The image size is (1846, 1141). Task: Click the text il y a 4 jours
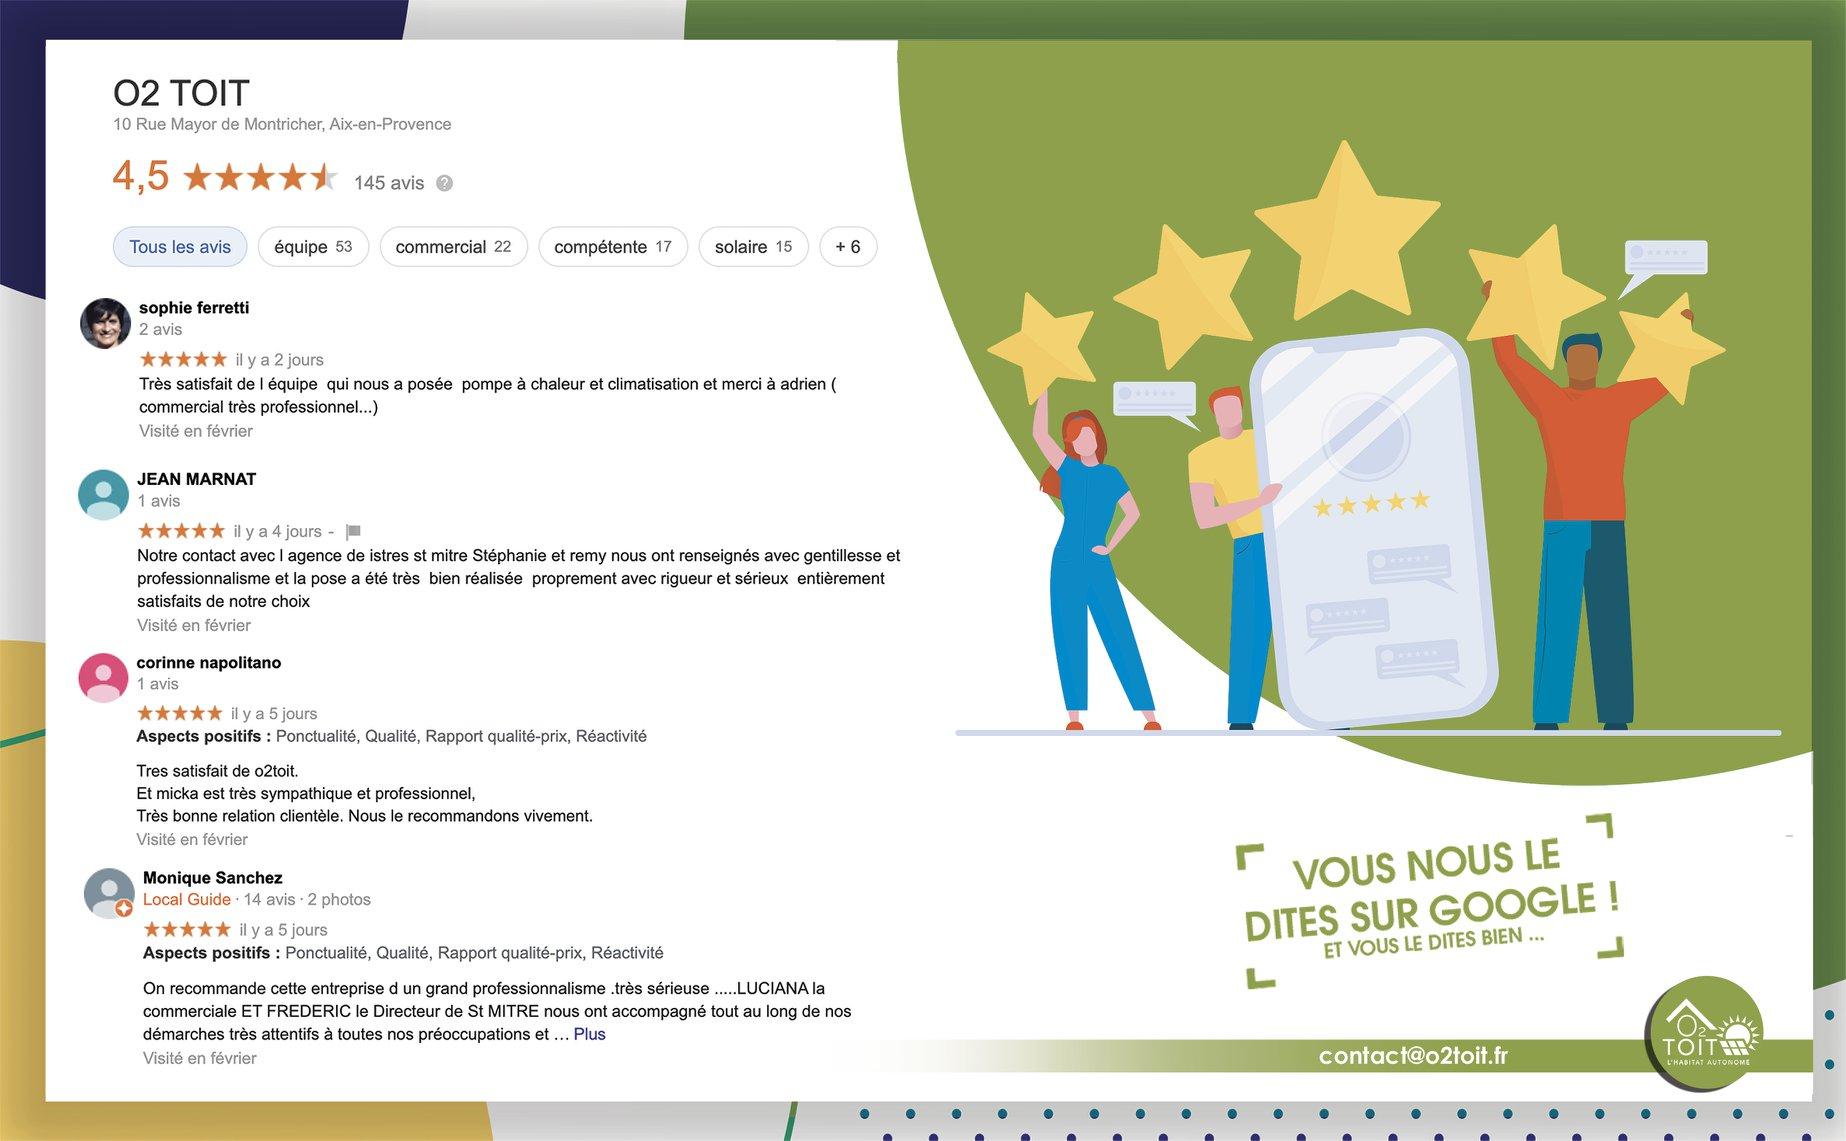[x=278, y=532]
